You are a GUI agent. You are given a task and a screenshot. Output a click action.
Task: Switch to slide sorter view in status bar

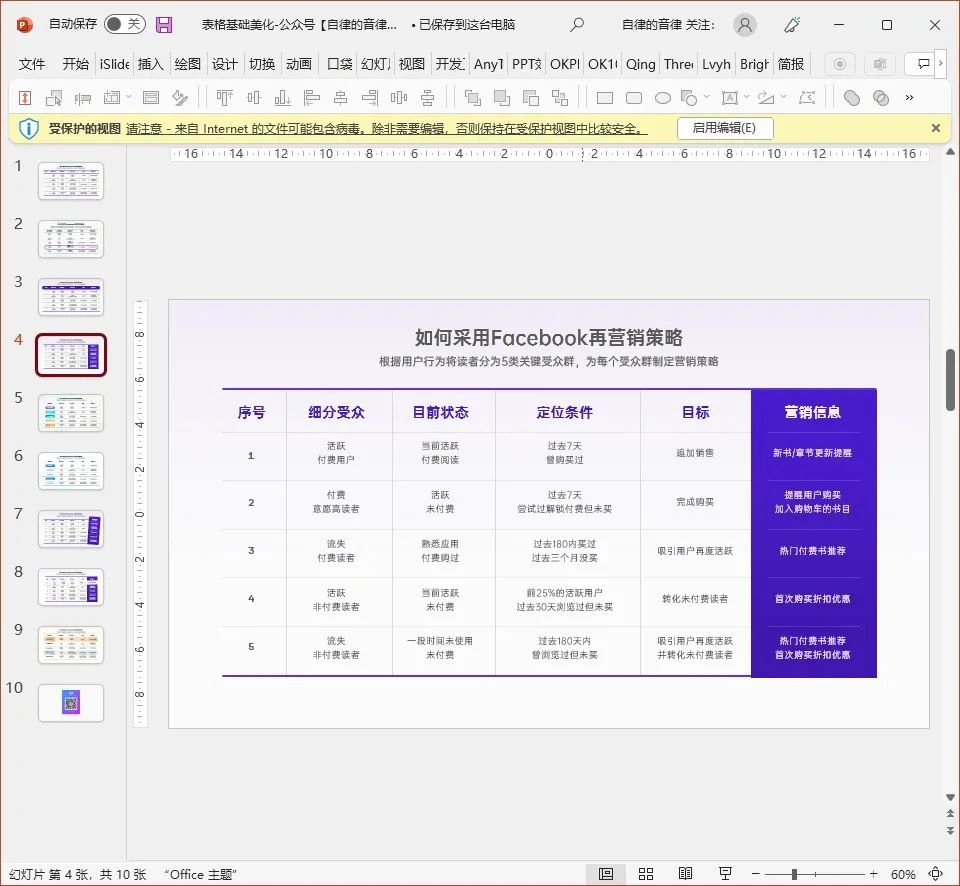pyautogui.click(x=645, y=873)
